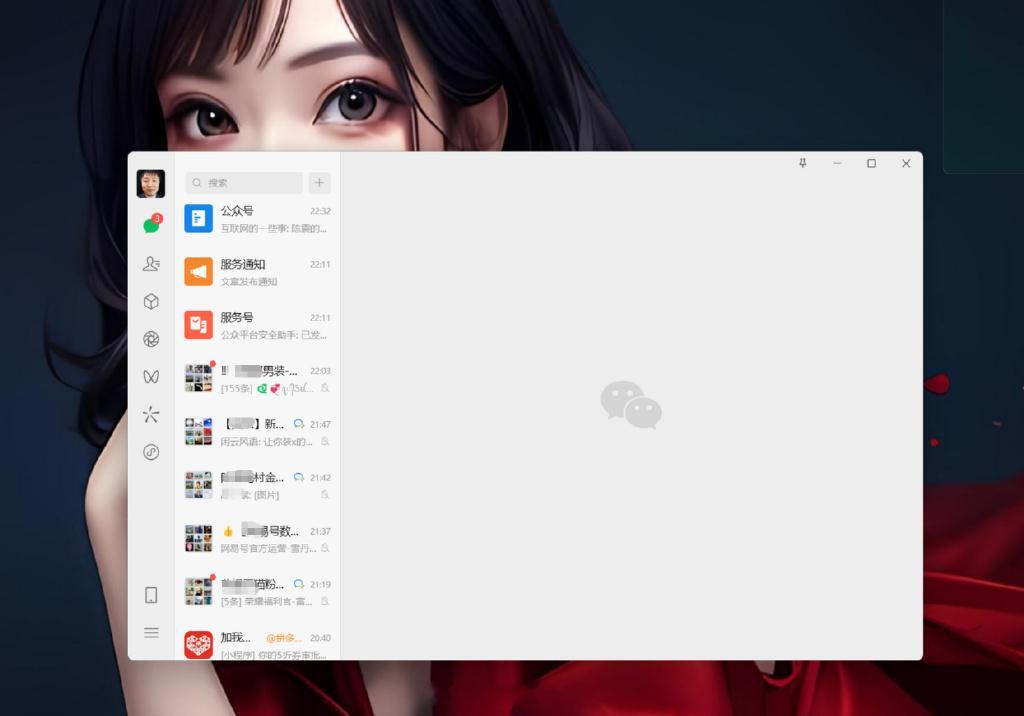This screenshot has width=1024, height=716.
Task: Click the blue chat bubble icon beside 21:19
Action: tap(299, 583)
